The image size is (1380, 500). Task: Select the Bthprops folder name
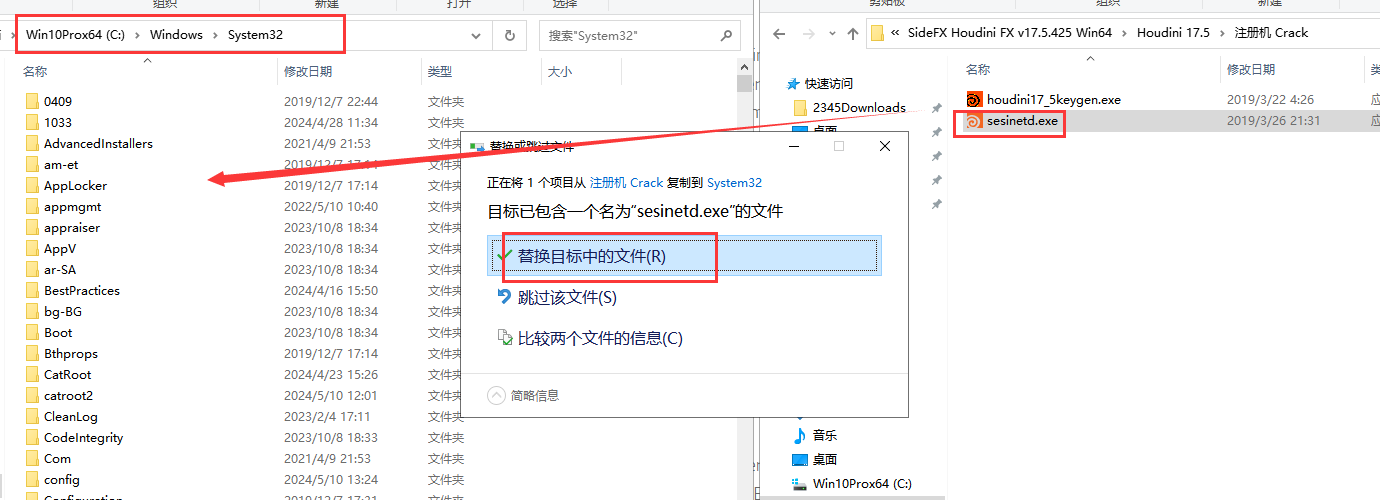tap(70, 353)
